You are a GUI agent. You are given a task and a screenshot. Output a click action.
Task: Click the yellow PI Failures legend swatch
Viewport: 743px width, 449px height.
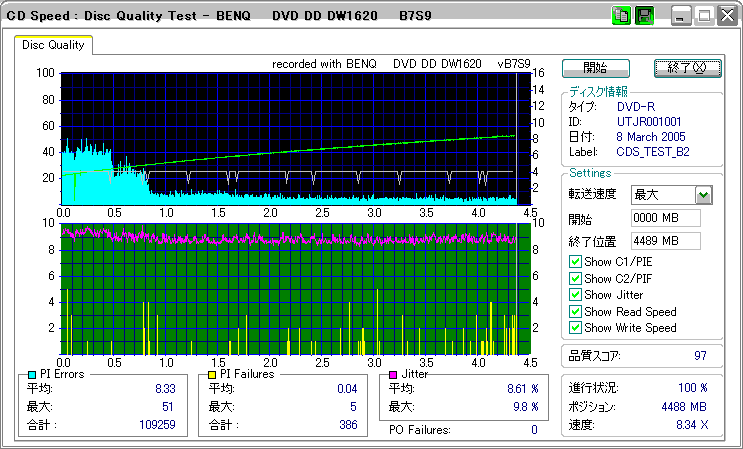[212, 375]
